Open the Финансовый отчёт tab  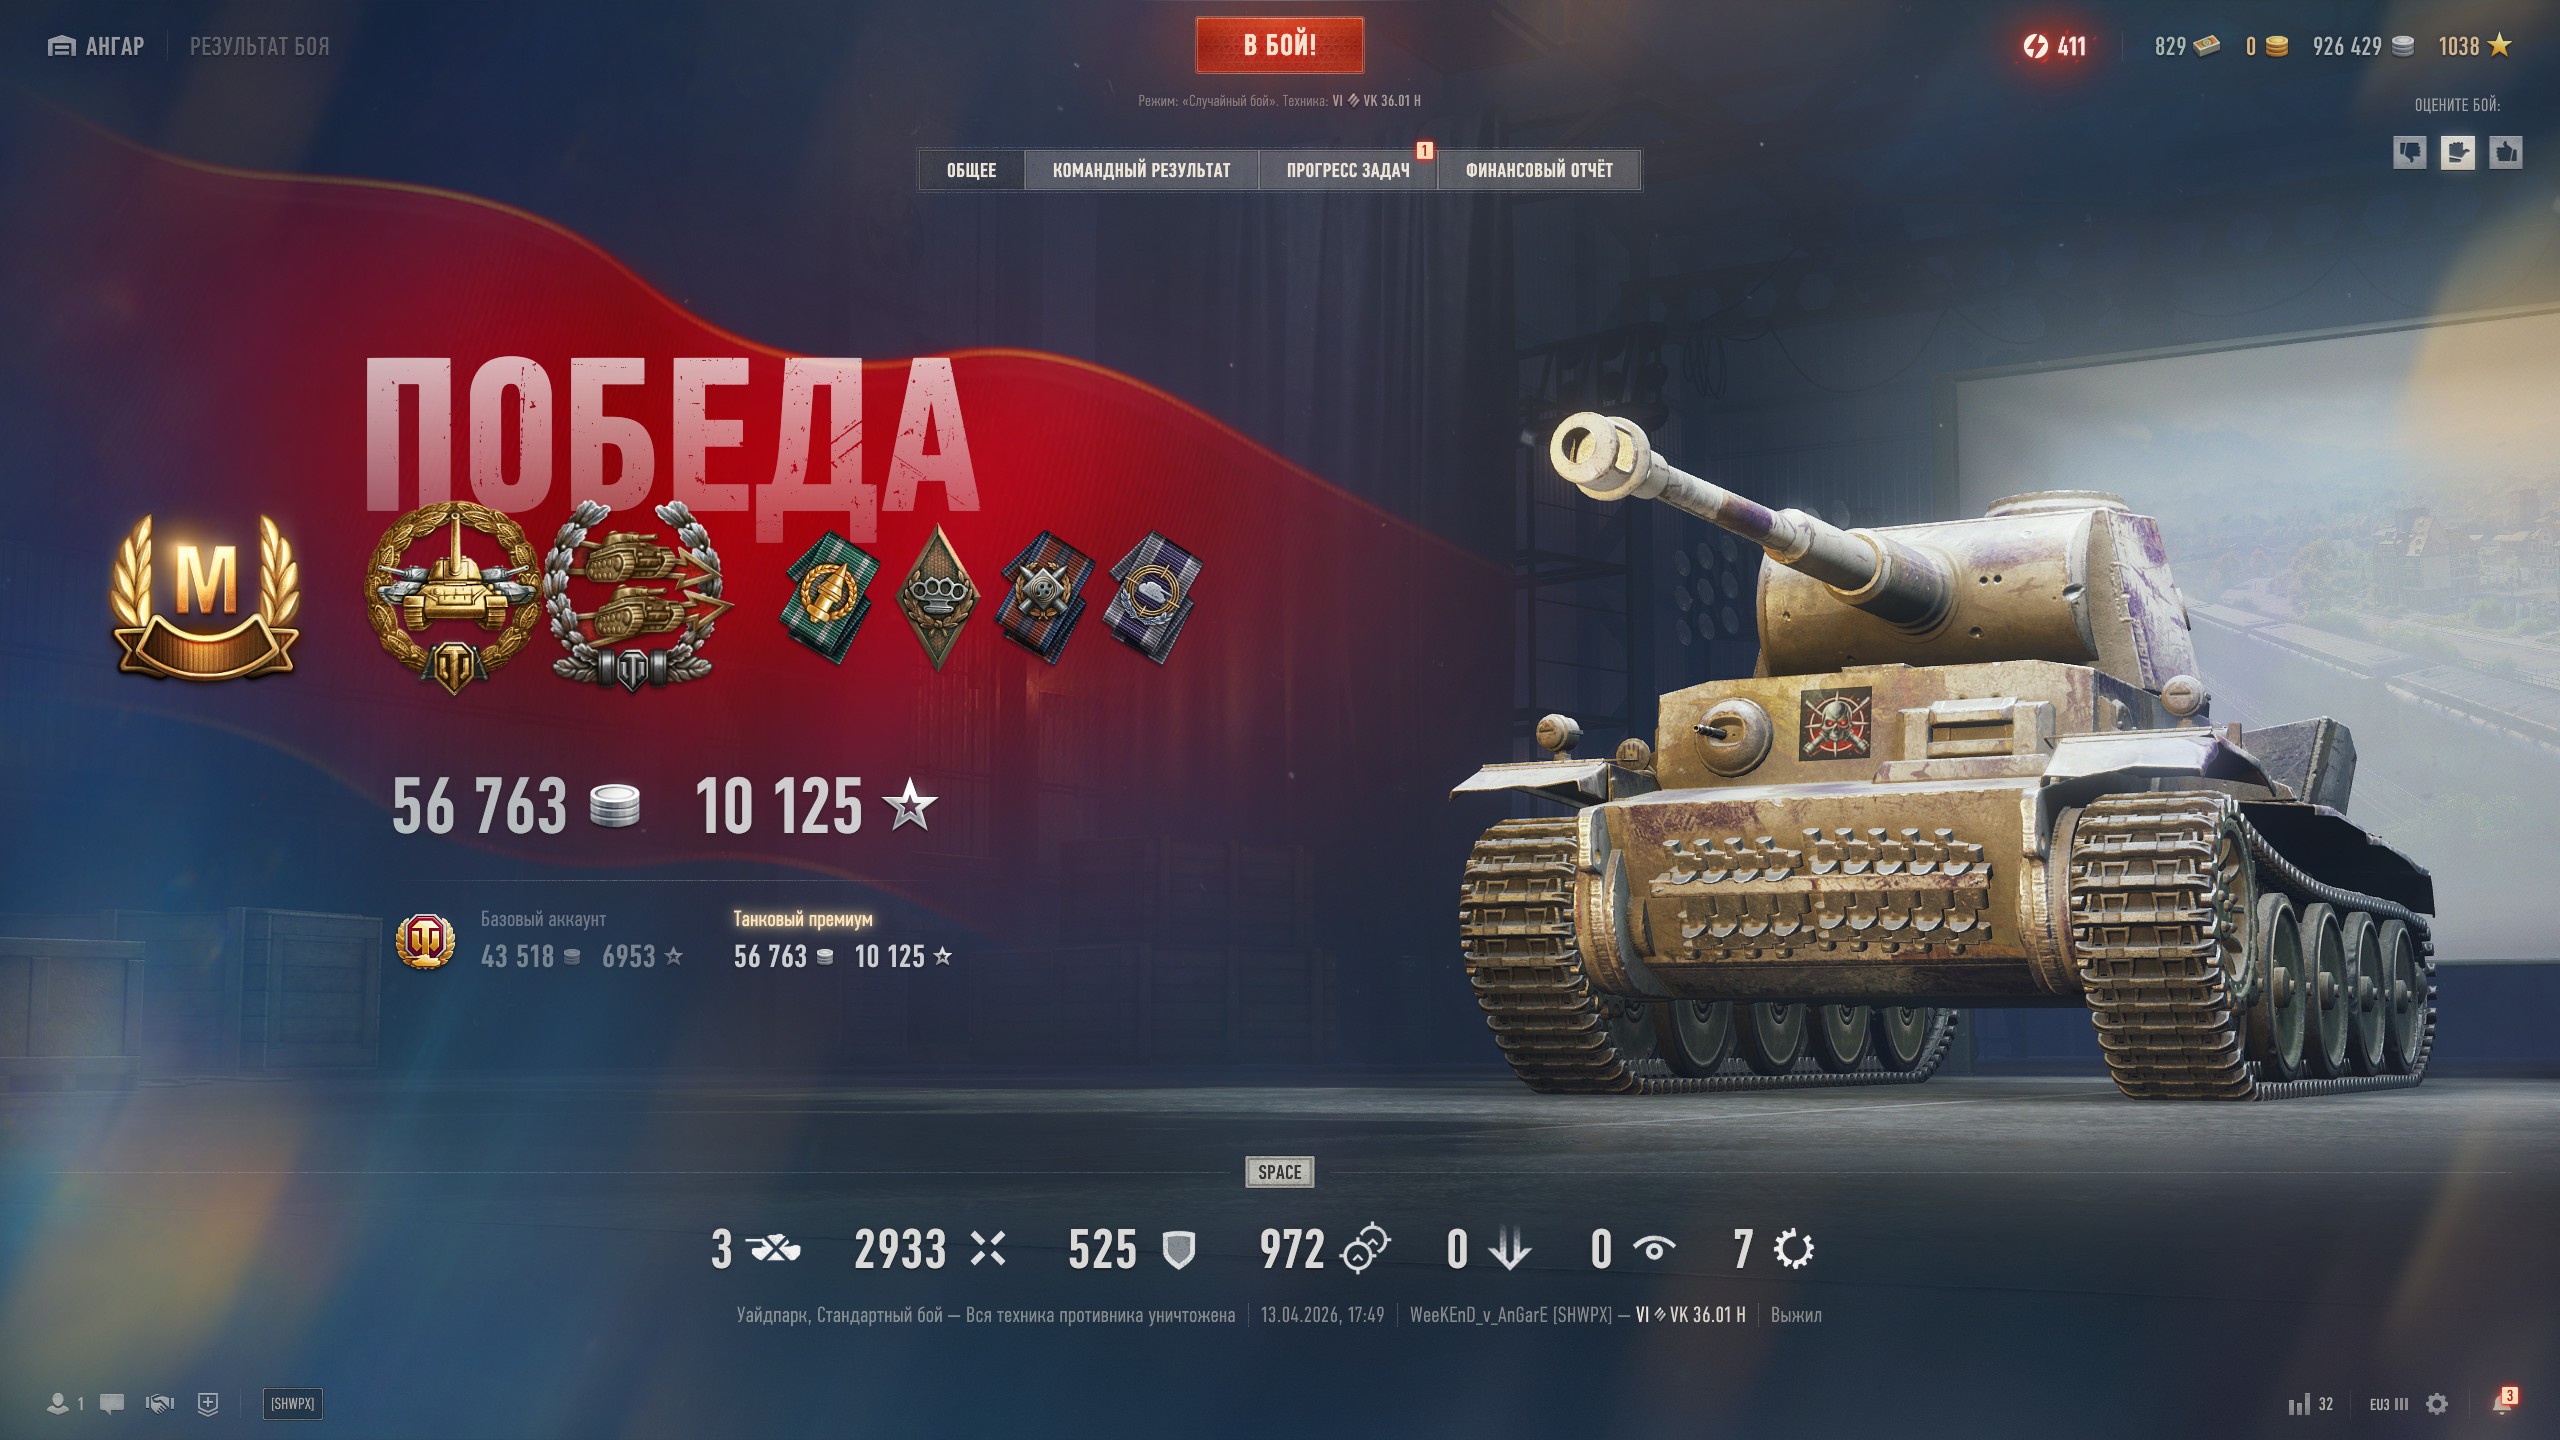click(x=1539, y=170)
